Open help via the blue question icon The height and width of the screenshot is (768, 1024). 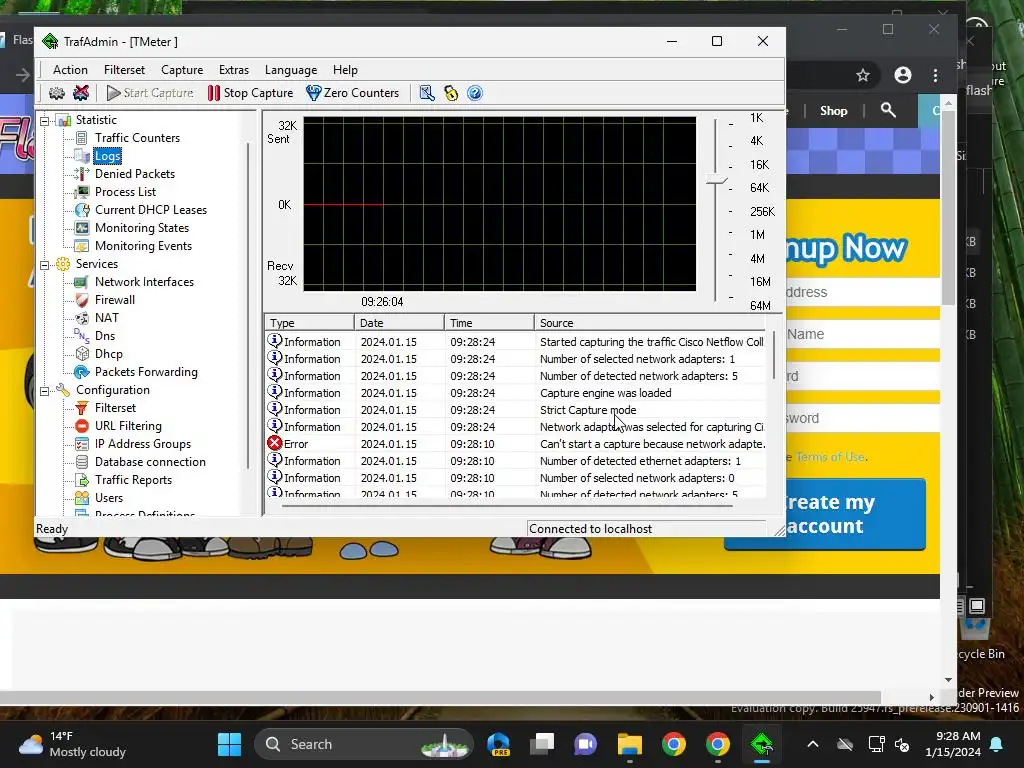click(475, 93)
